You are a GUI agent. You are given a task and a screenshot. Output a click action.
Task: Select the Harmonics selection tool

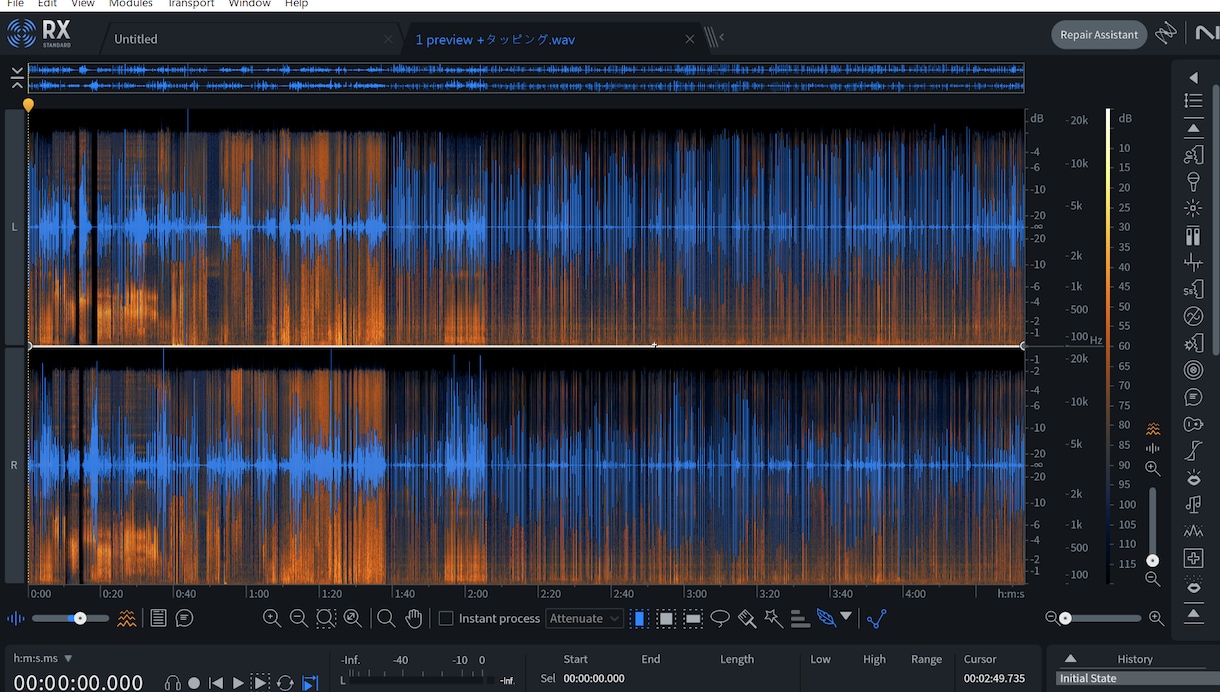[x=800, y=618]
